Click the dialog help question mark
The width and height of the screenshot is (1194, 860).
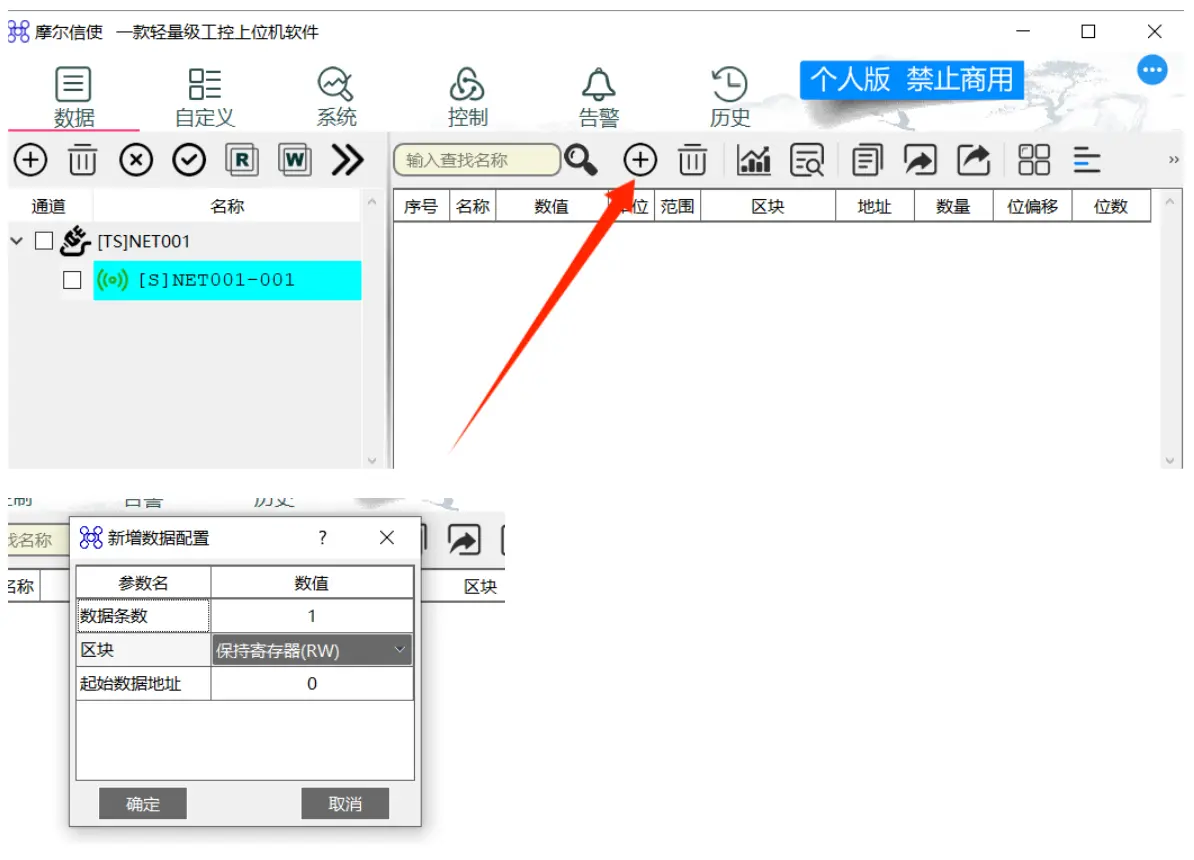point(323,538)
